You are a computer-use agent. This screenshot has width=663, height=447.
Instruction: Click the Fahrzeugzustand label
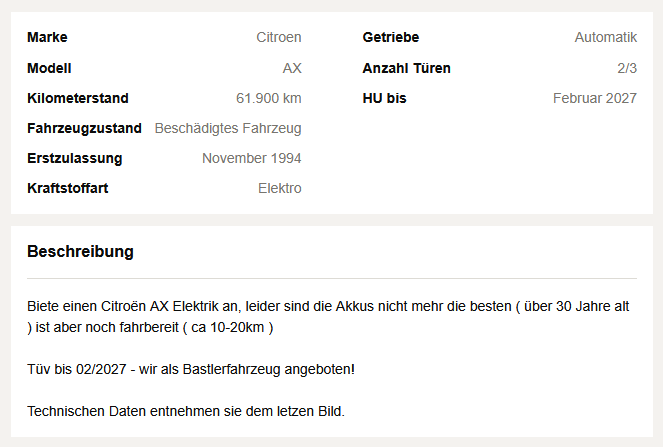tap(84, 128)
